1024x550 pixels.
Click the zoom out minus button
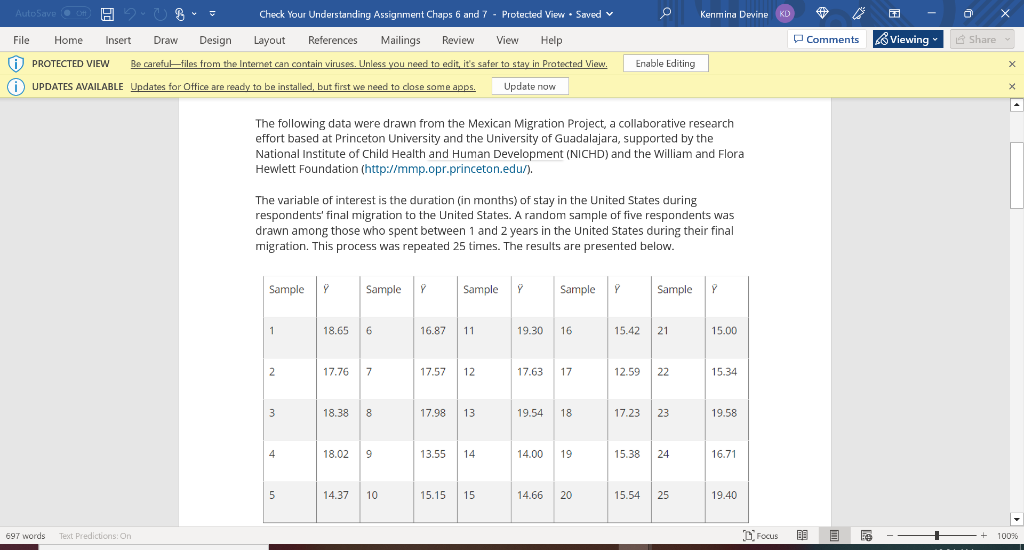click(889, 536)
